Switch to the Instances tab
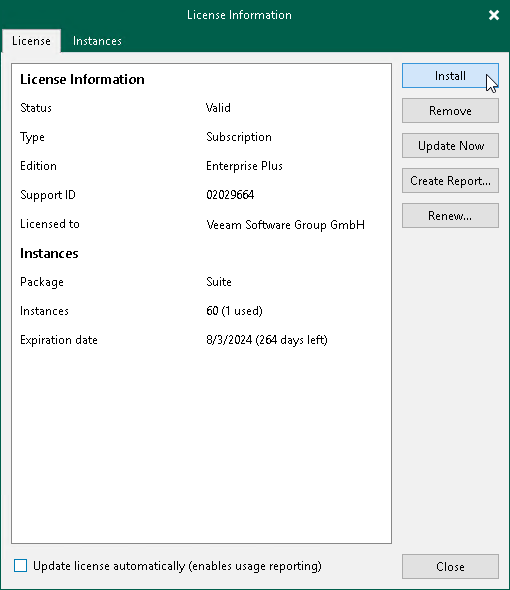This screenshot has height=590, width=510. tap(97, 41)
